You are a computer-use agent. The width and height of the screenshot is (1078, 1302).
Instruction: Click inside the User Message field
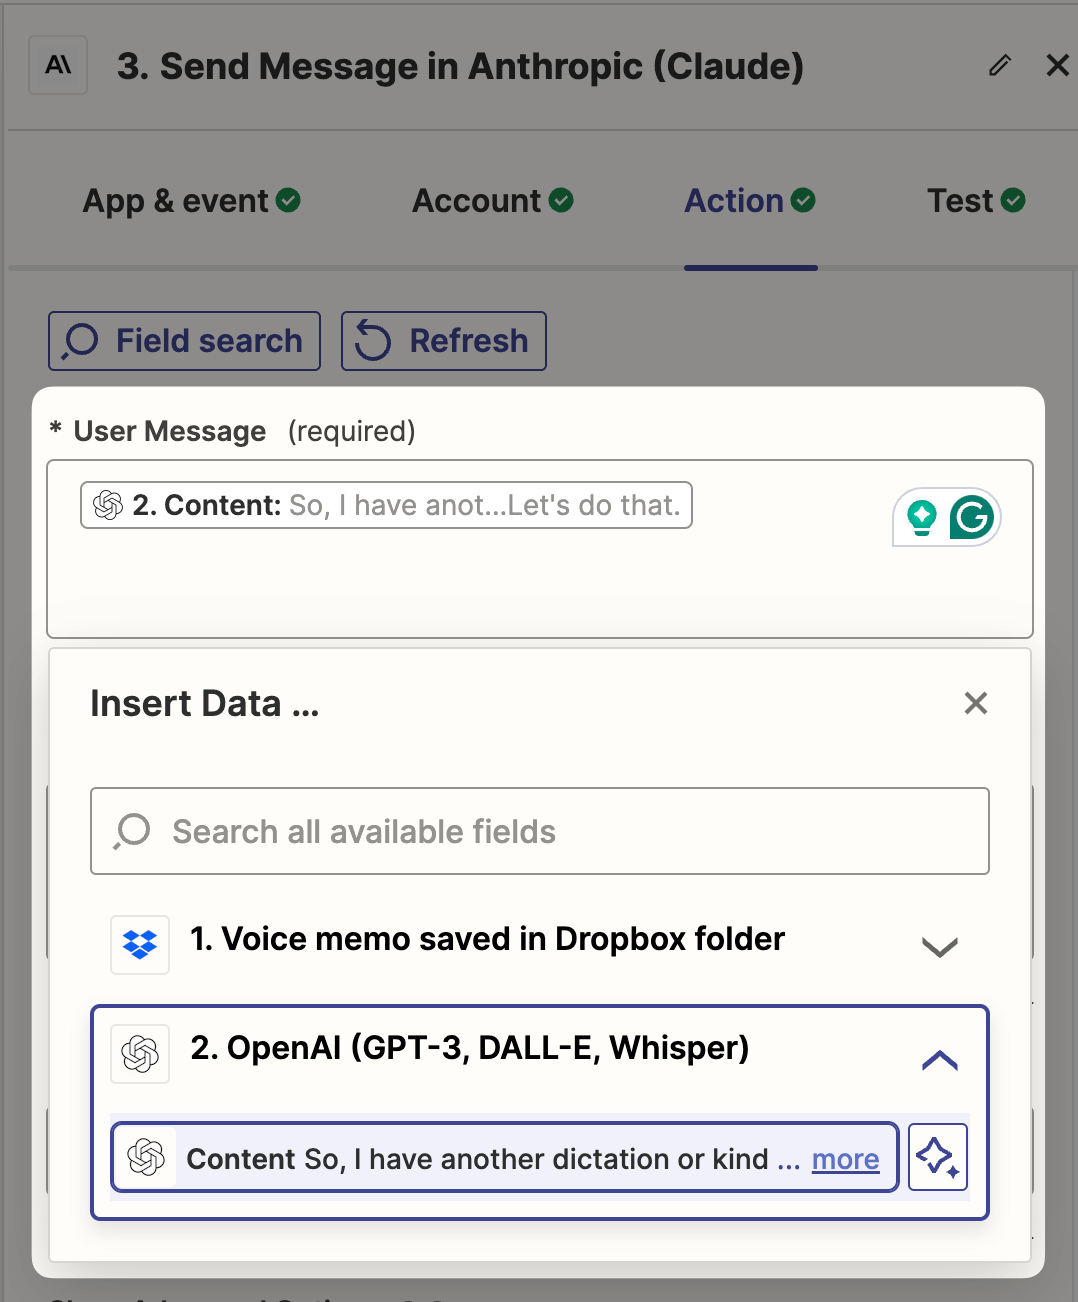tap(540, 549)
